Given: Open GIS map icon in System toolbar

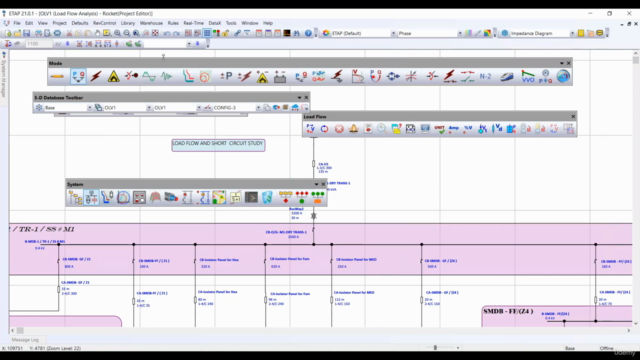Looking at the screenshot, I should [x=219, y=198].
